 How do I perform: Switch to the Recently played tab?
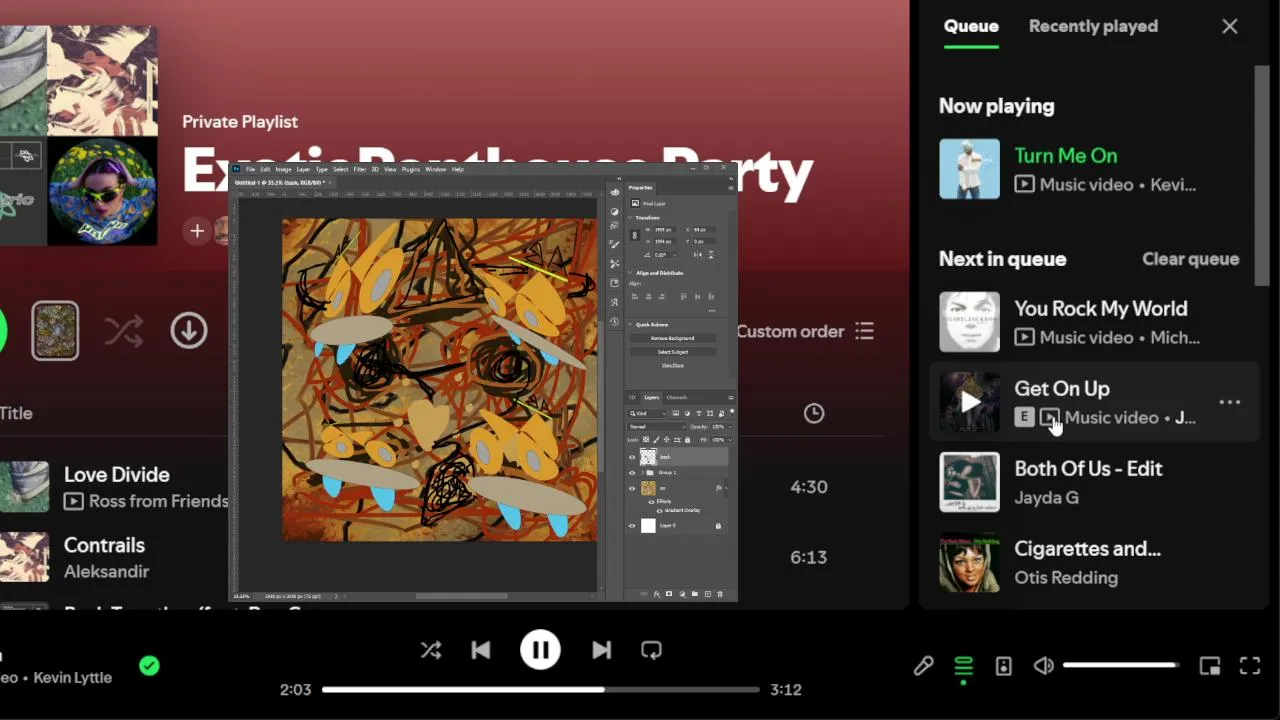1093,26
